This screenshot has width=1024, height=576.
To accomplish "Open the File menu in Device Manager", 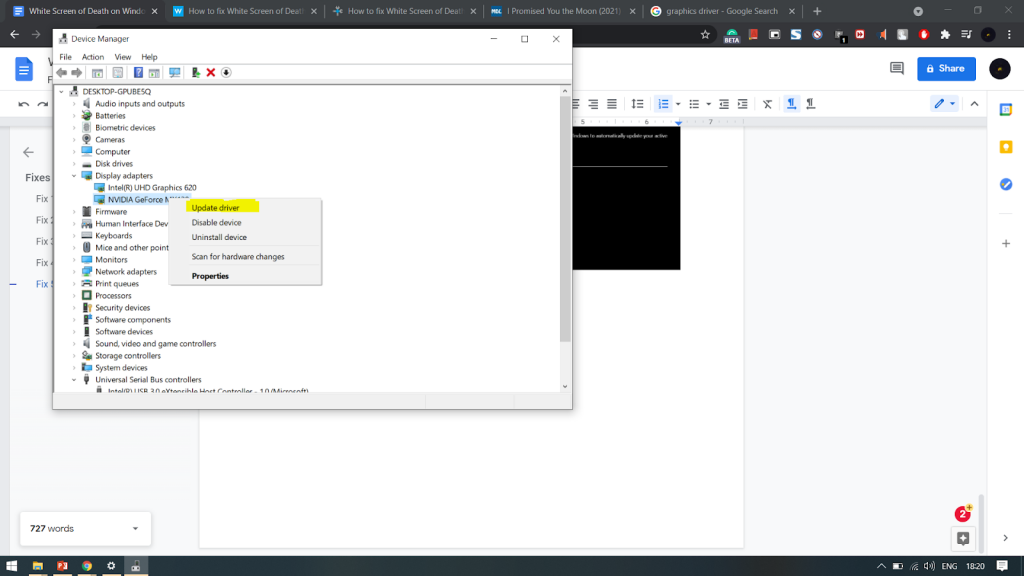I will [x=65, y=57].
